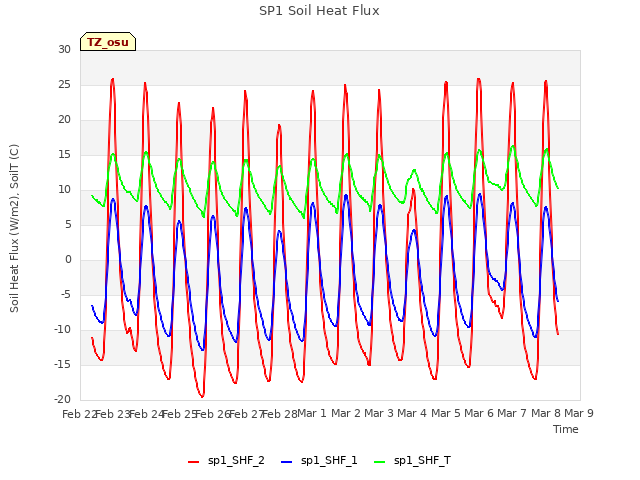Click the highest green peak near Mar 7

tap(513, 146)
